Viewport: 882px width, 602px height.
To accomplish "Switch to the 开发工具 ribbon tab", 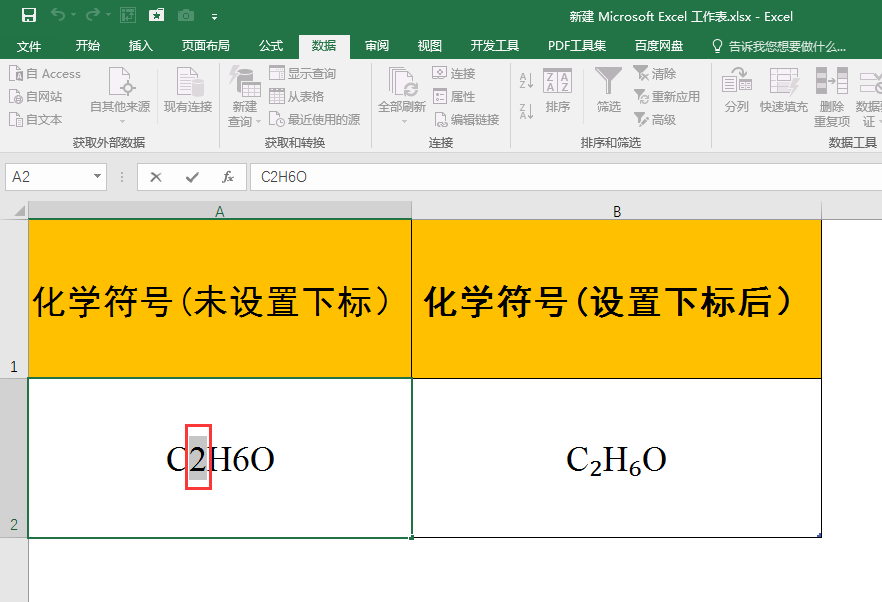I will 494,46.
